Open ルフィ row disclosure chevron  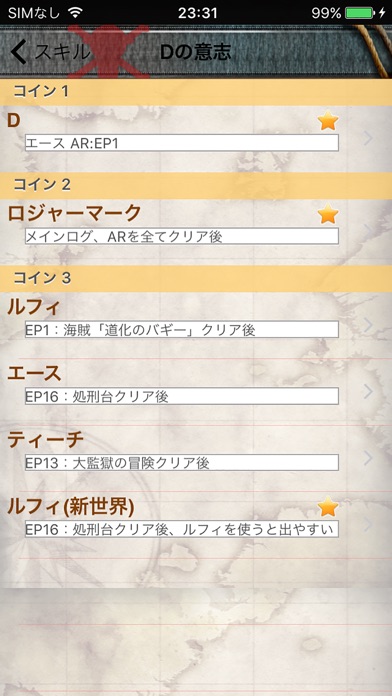point(368,325)
